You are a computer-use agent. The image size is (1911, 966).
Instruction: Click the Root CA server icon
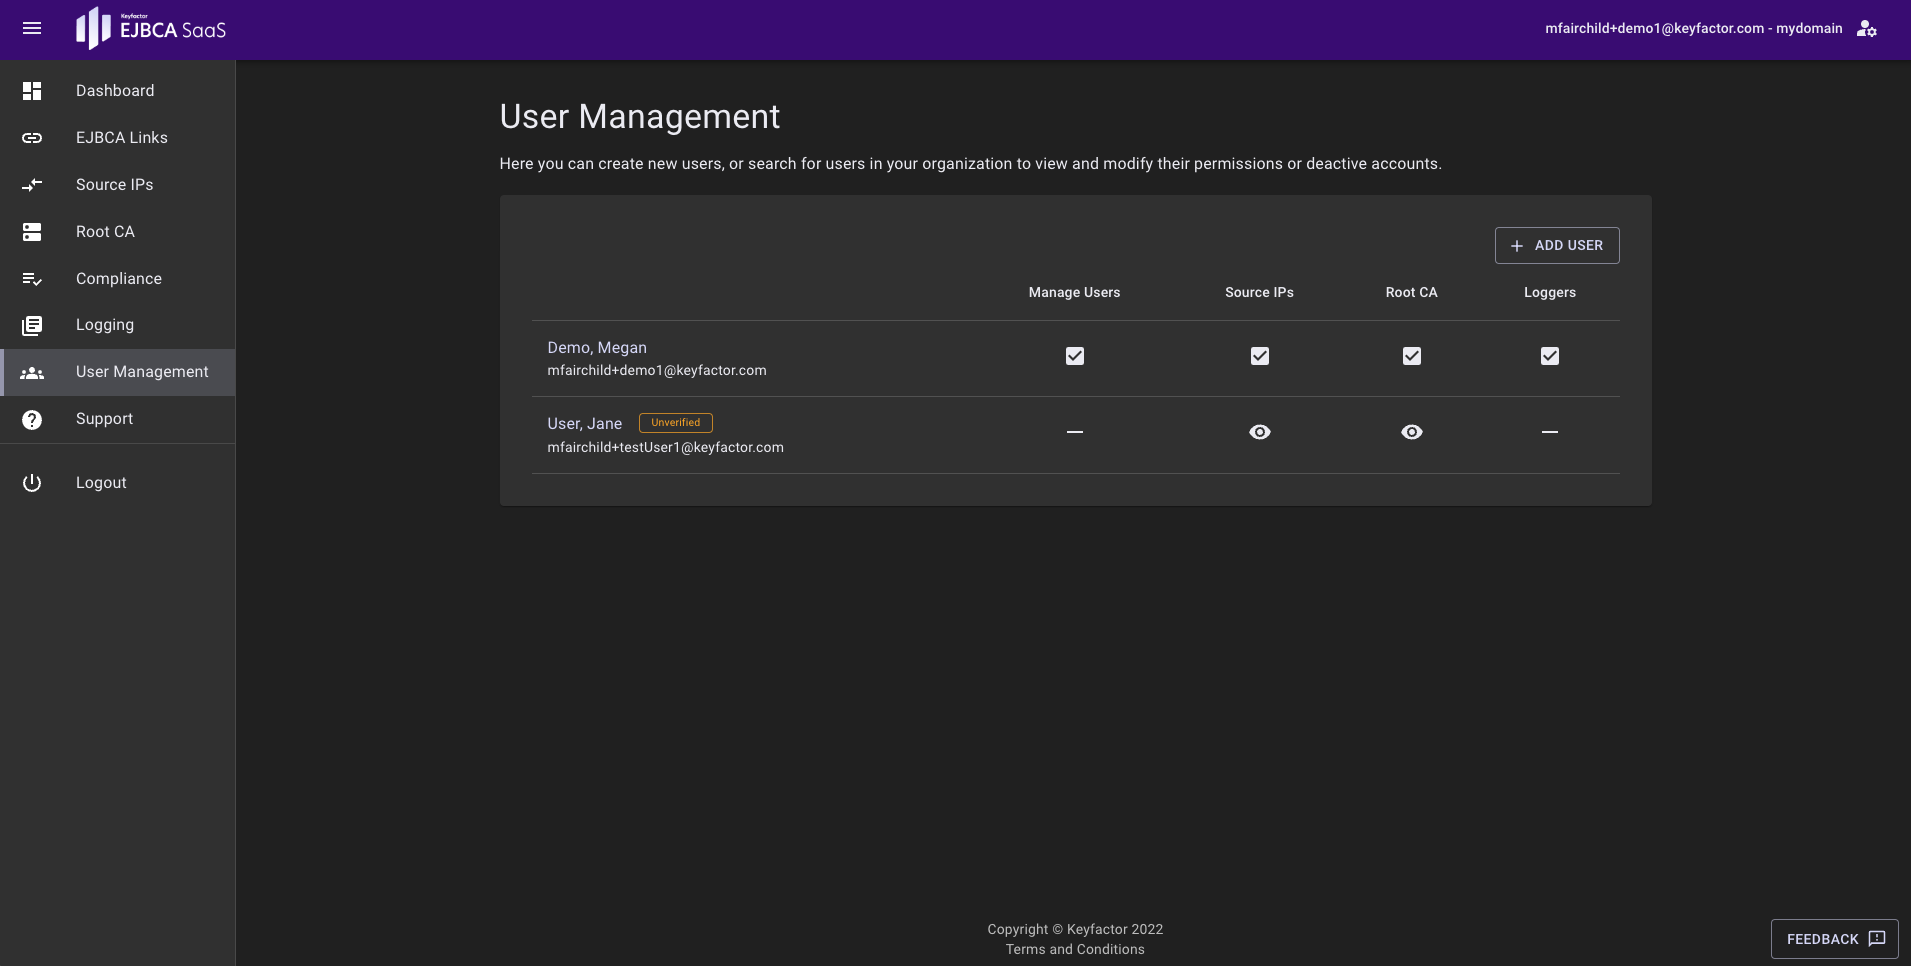pos(32,232)
